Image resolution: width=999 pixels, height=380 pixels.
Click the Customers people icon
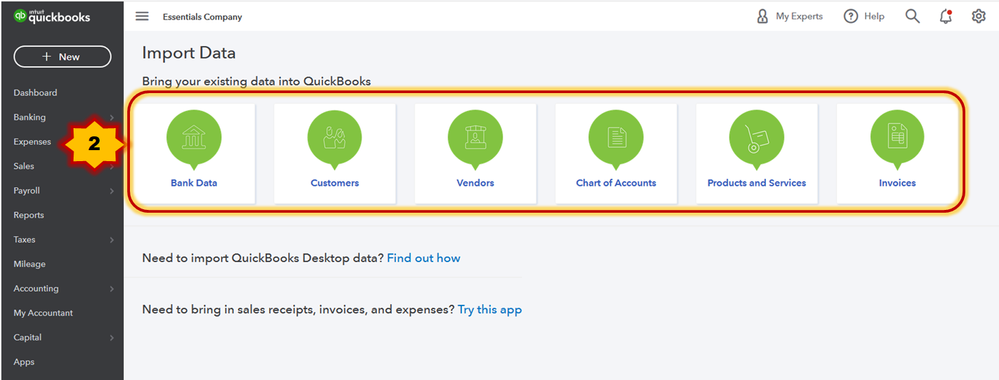(x=334, y=137)
